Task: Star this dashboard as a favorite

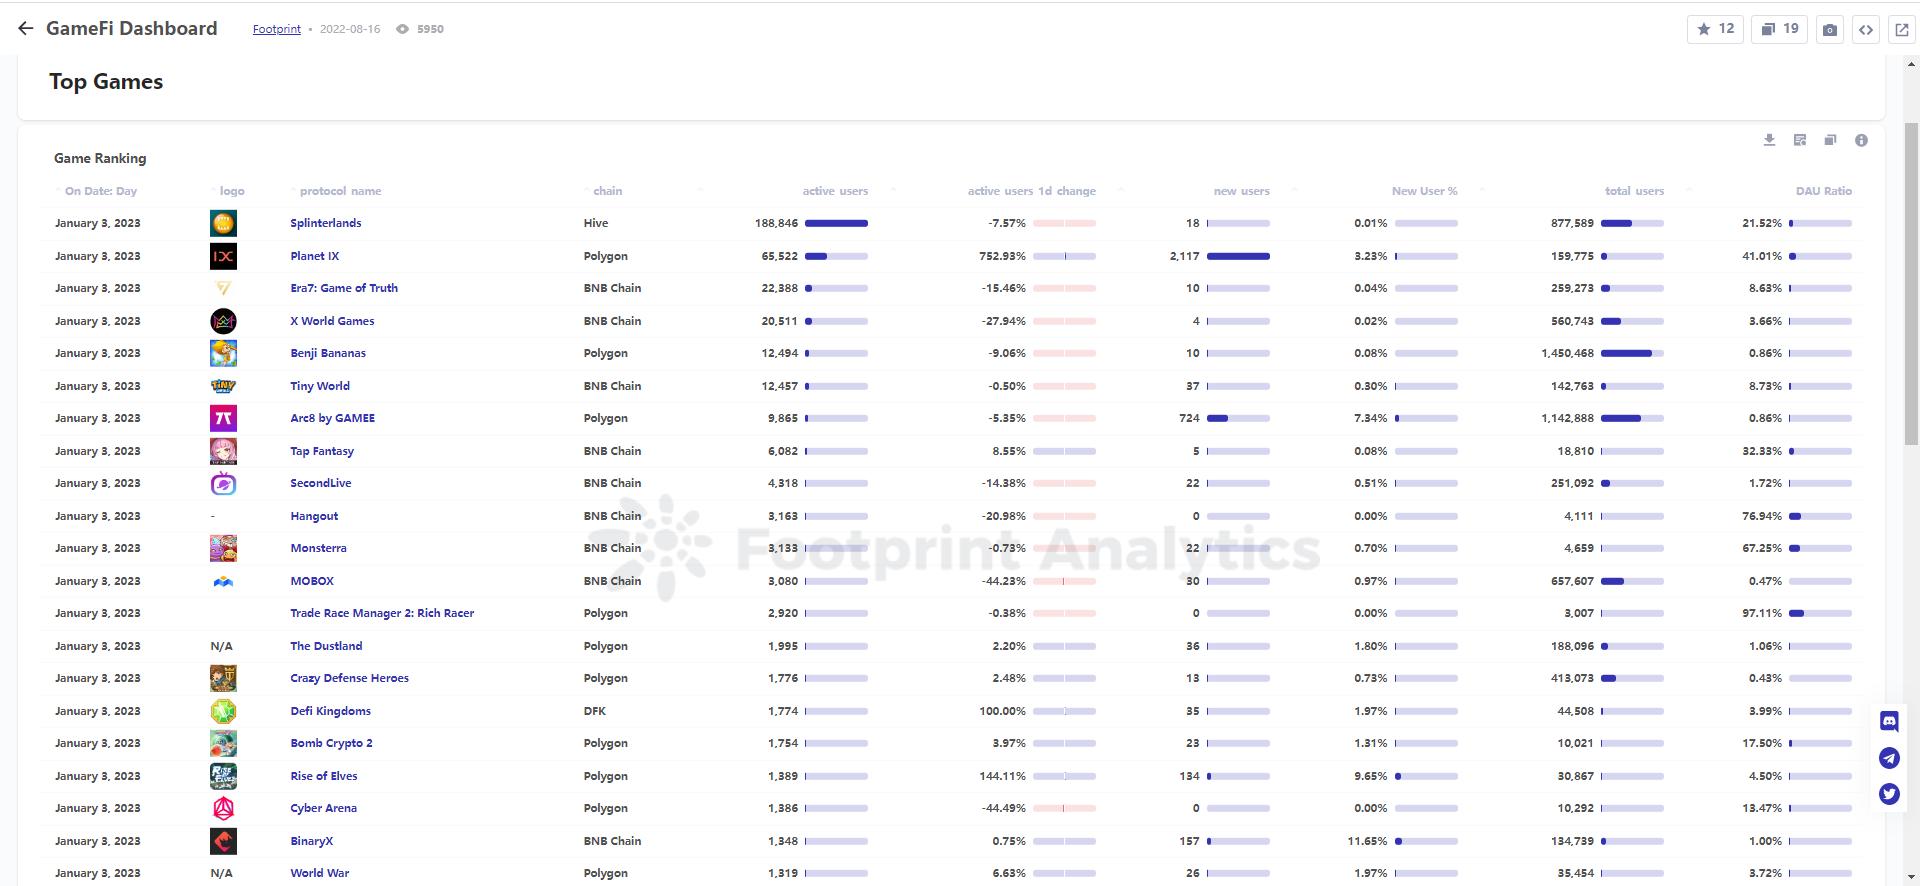Action: [x=1715, y=29]
